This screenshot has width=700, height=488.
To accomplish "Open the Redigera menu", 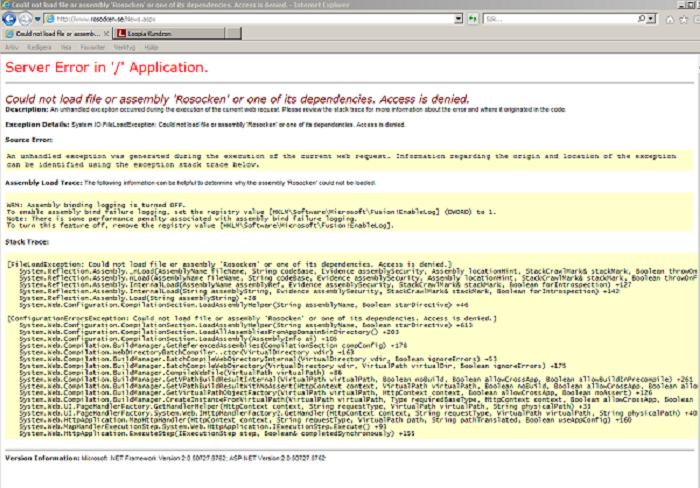I will [39, 47].
